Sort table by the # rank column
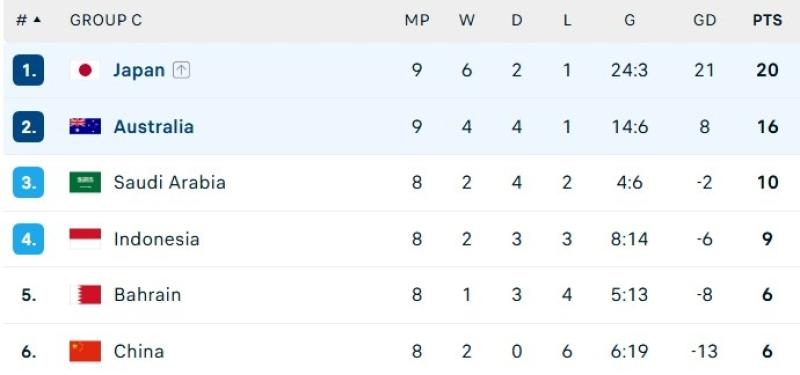 click(29, 20)
